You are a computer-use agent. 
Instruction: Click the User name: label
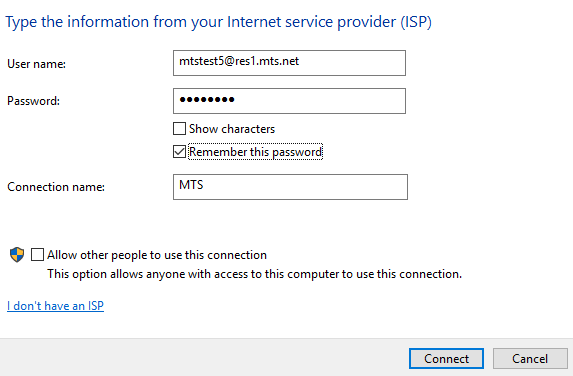point(37,64)
